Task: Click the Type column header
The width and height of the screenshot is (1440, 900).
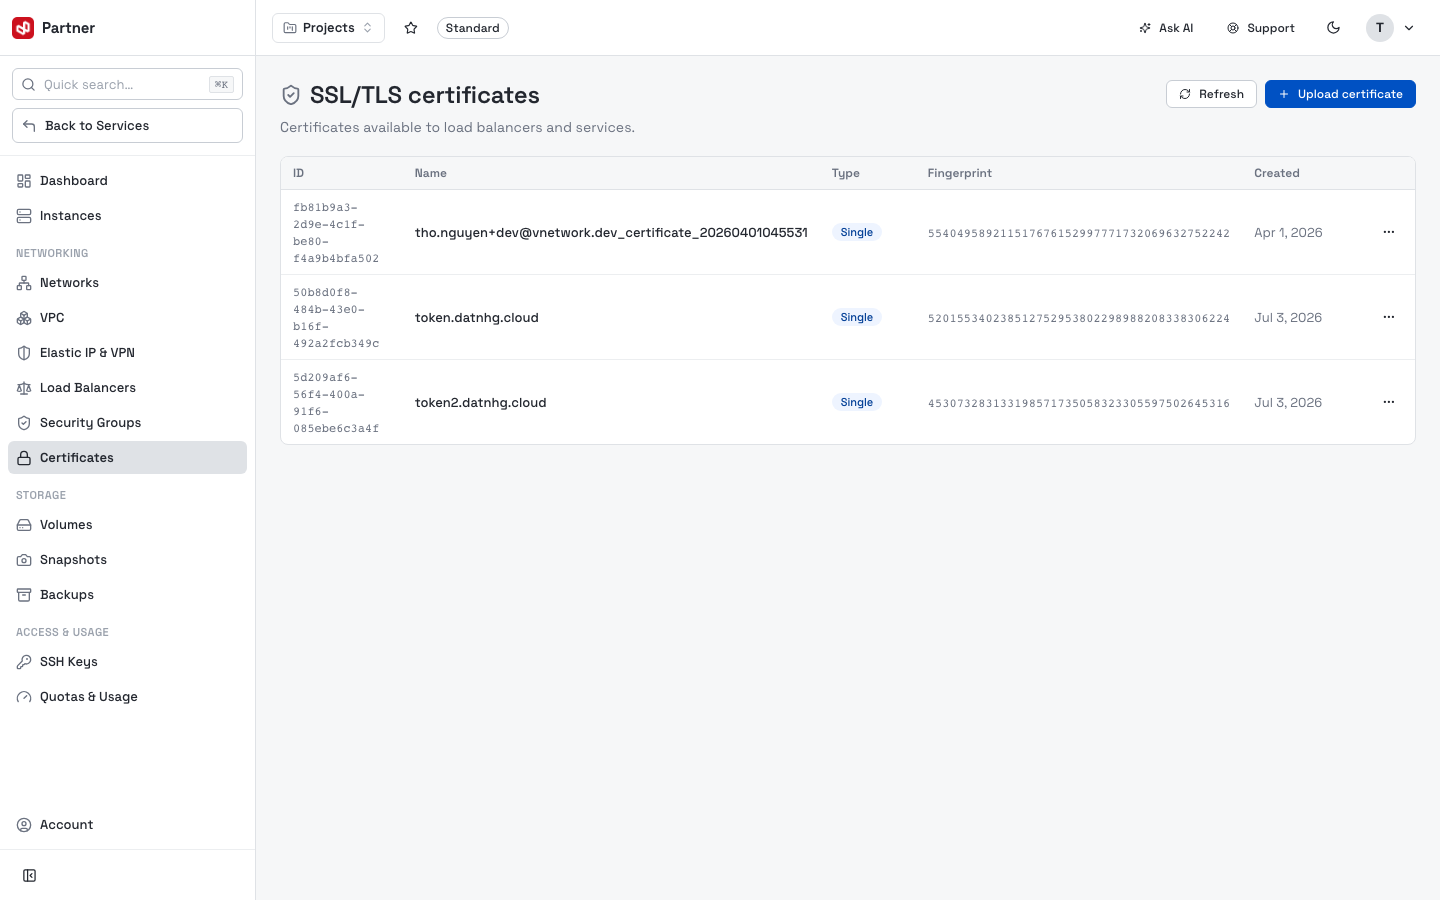Action: point(846,173)
